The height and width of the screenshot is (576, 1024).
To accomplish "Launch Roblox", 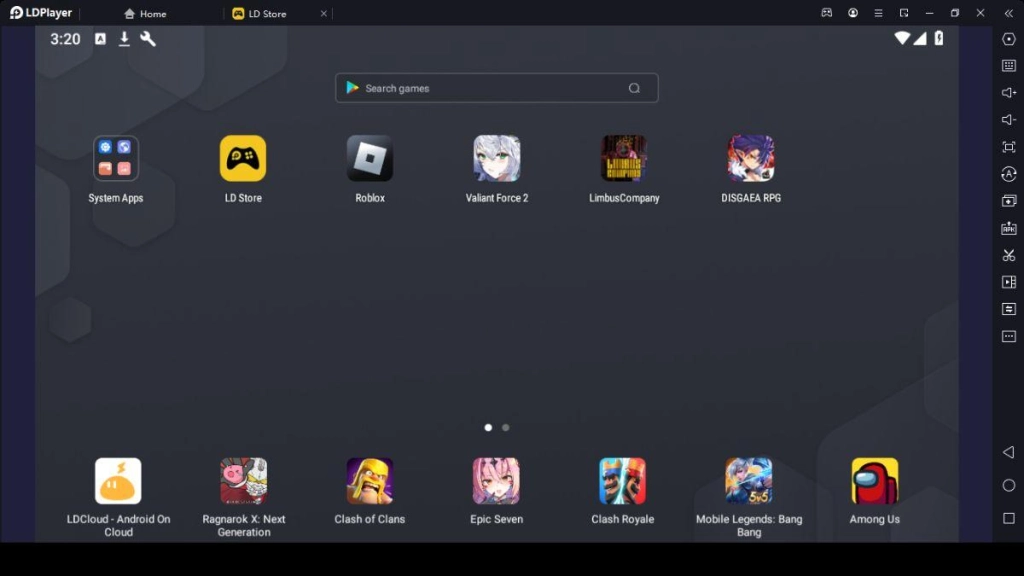I will pyautogui.click(x=369, y=158).
